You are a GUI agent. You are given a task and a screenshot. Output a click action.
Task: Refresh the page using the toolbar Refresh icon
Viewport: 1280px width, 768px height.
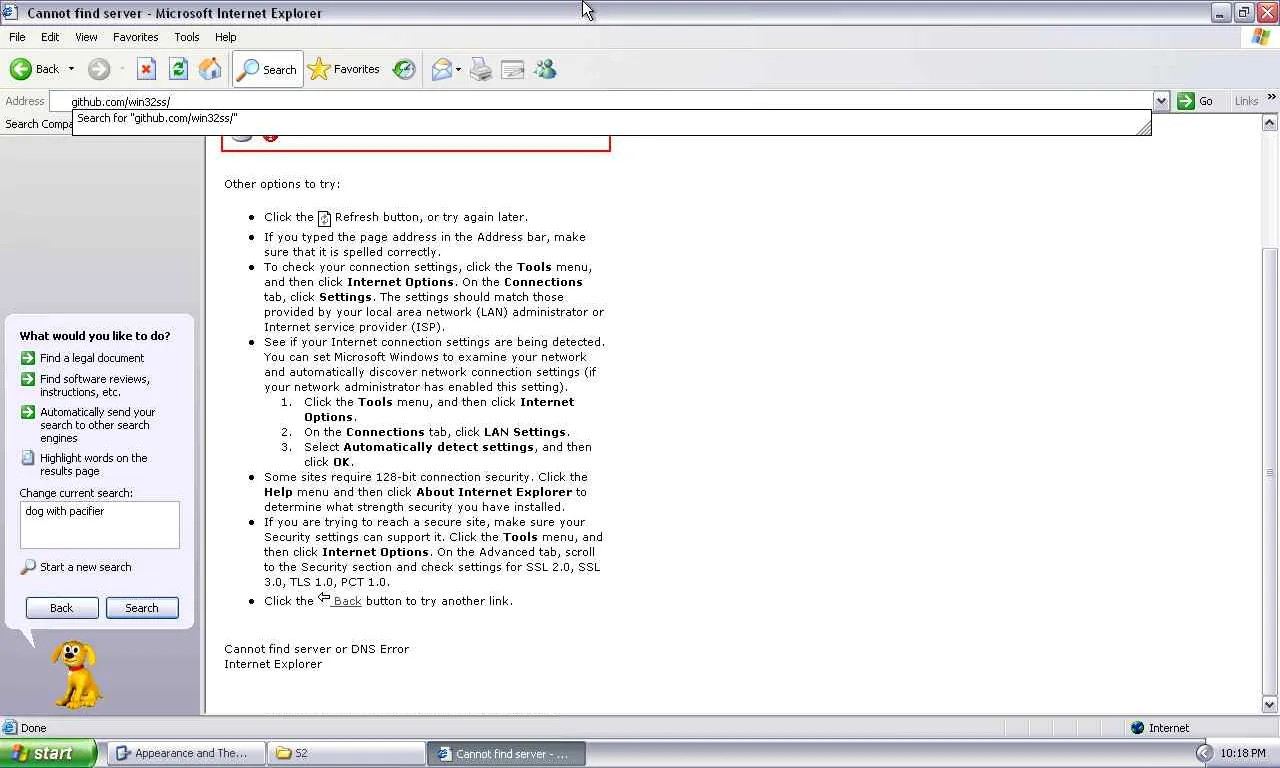point(178,69)
